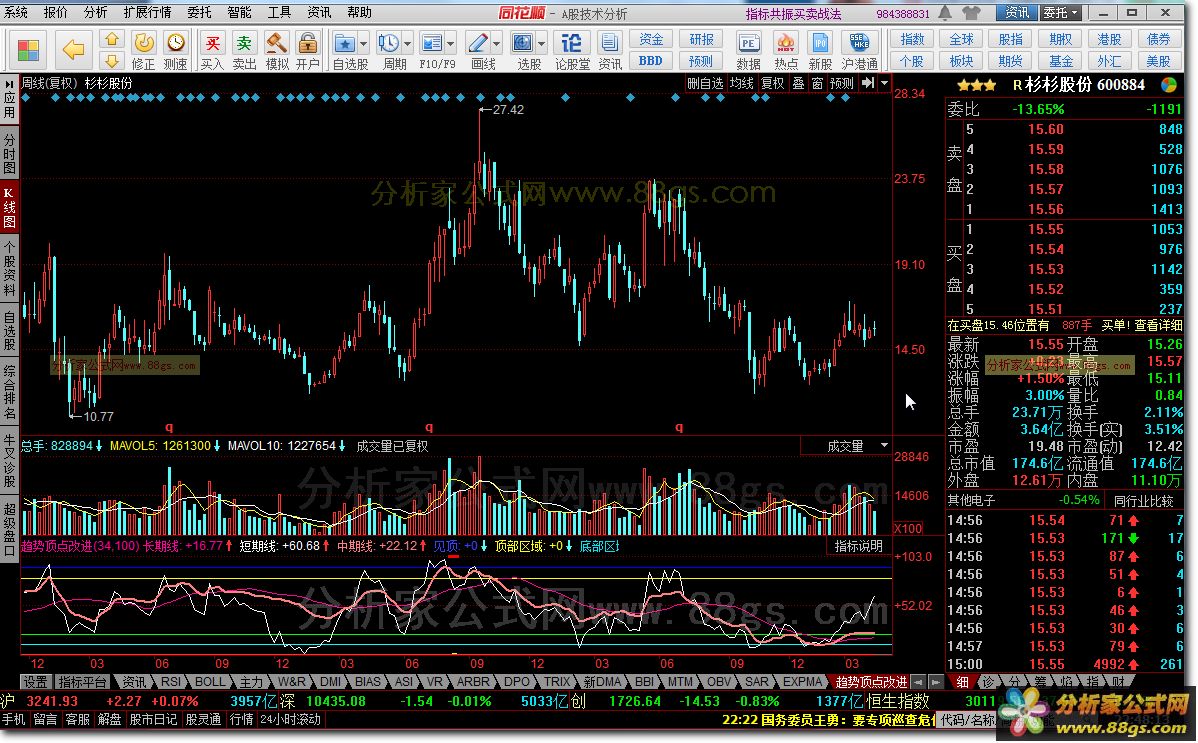The width and height of the screenshot is (1198, 743).
Task: Click the 指标说明 button
Action: [859, 546]
